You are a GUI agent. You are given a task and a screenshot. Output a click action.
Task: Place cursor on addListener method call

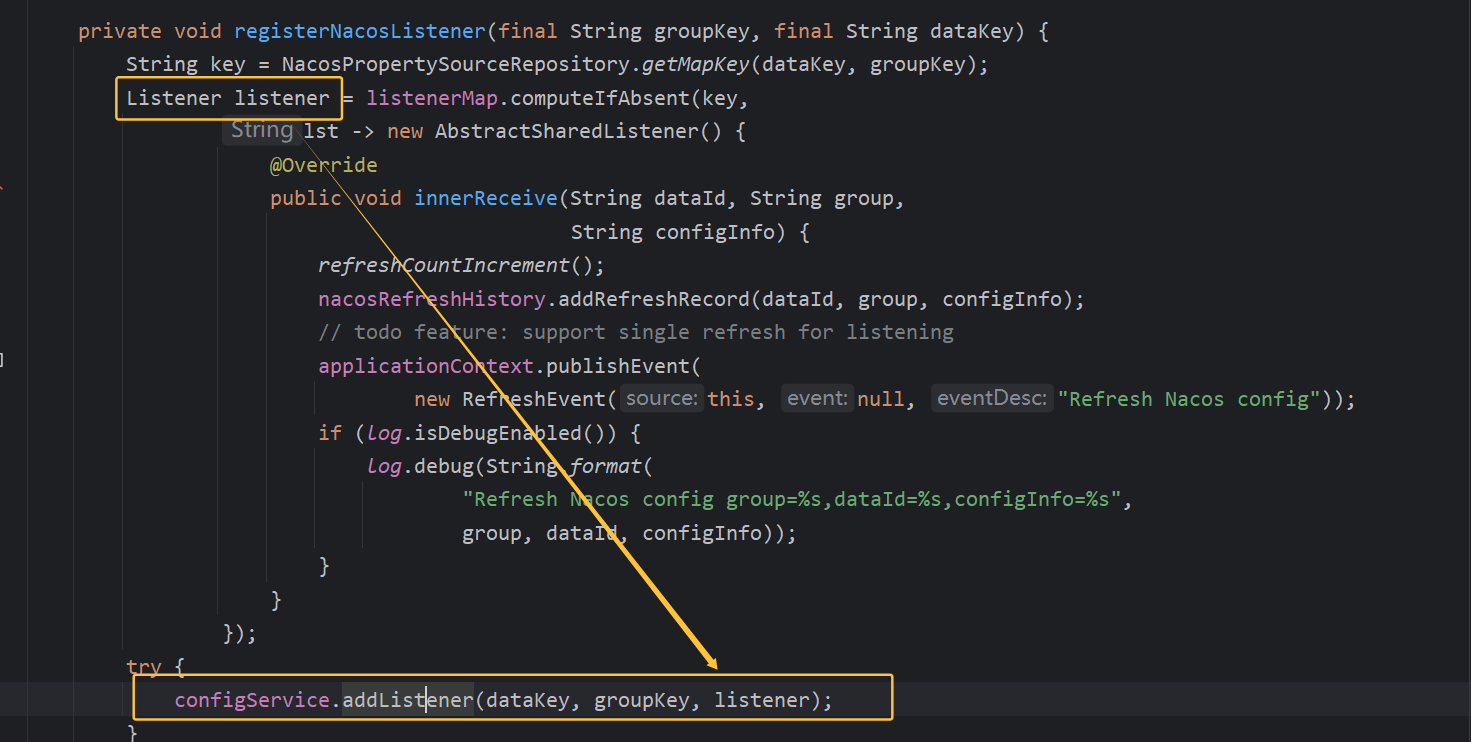[408, 700]
